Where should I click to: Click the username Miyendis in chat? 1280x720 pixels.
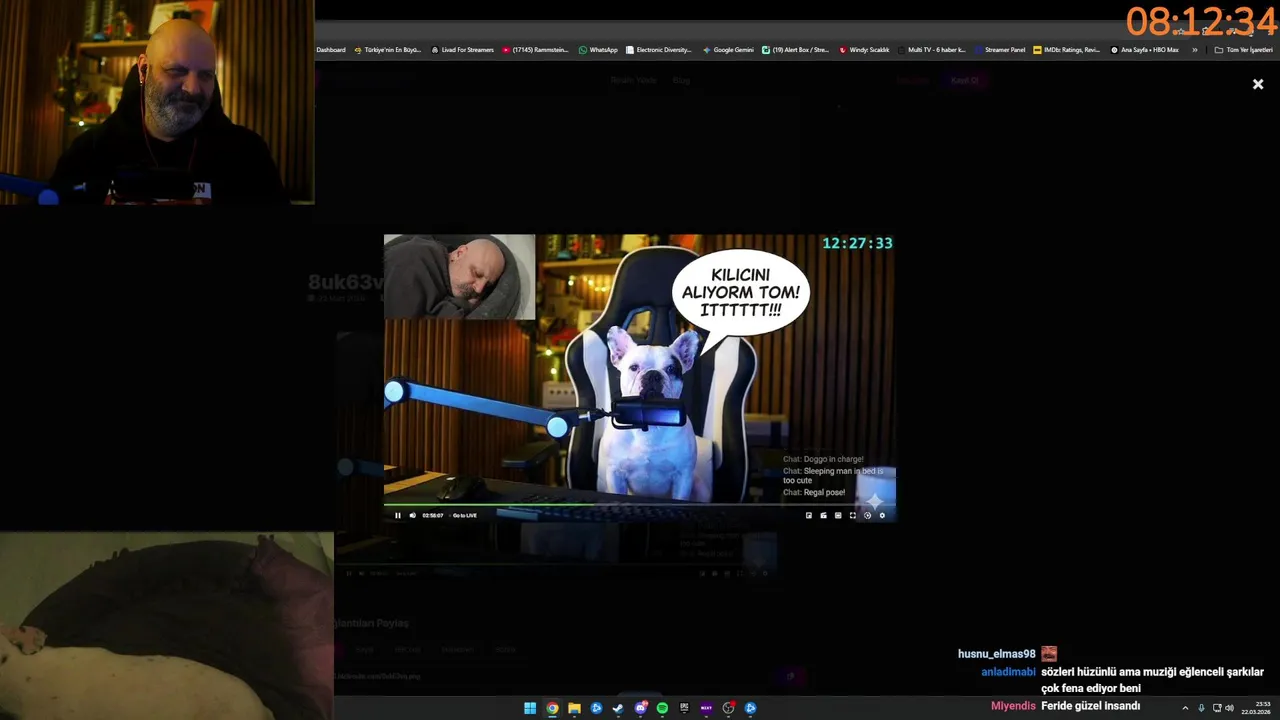[x=1013, y=706]
